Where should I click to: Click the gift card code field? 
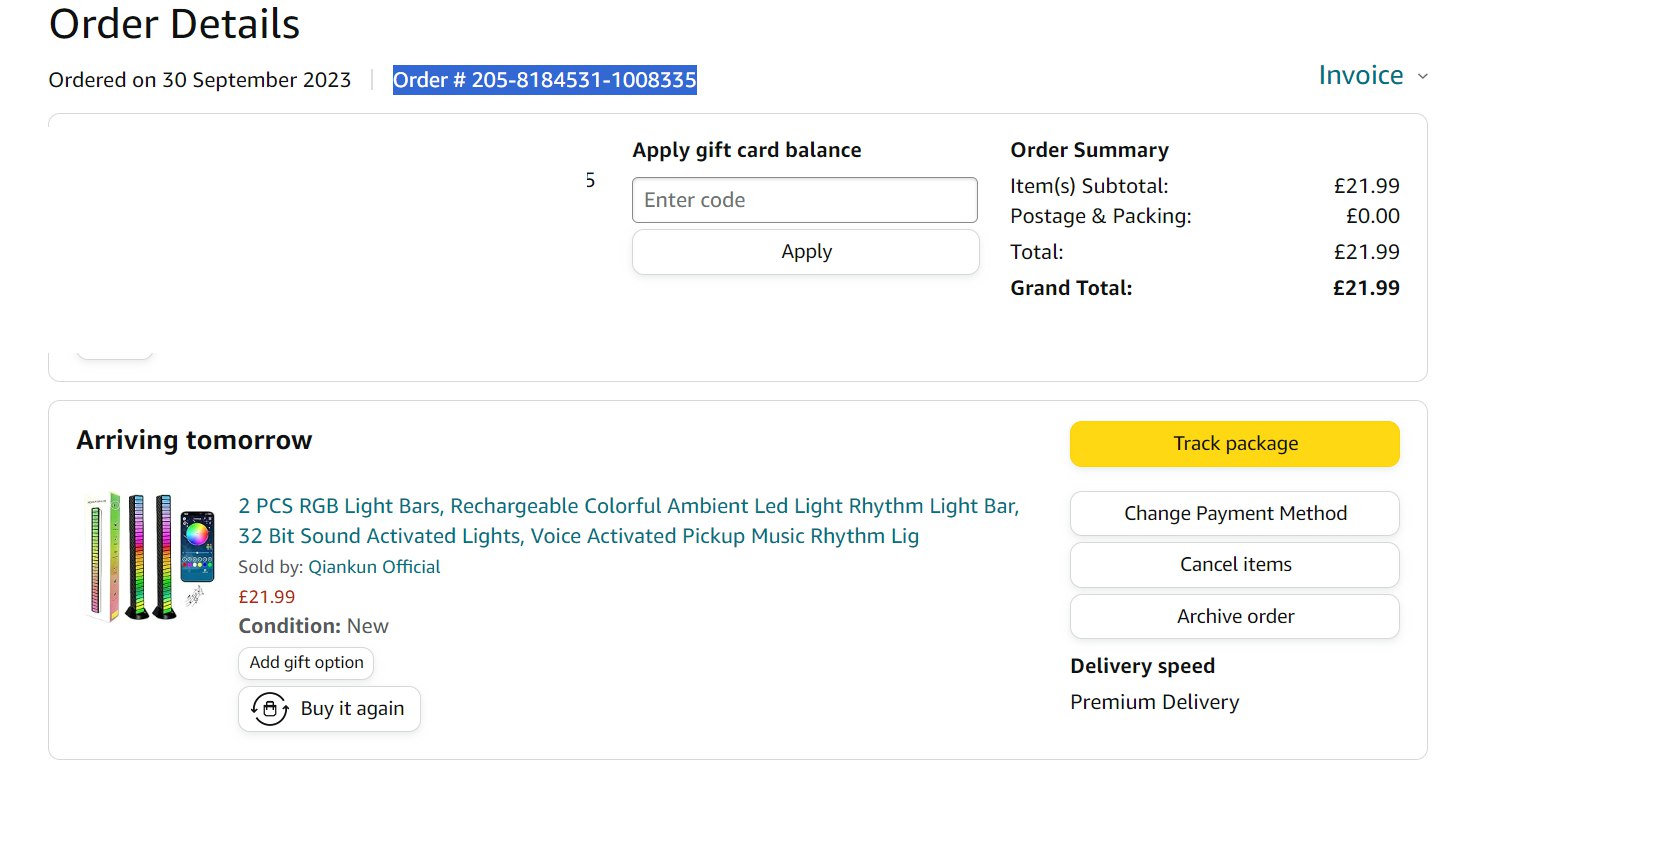[804, 200]
